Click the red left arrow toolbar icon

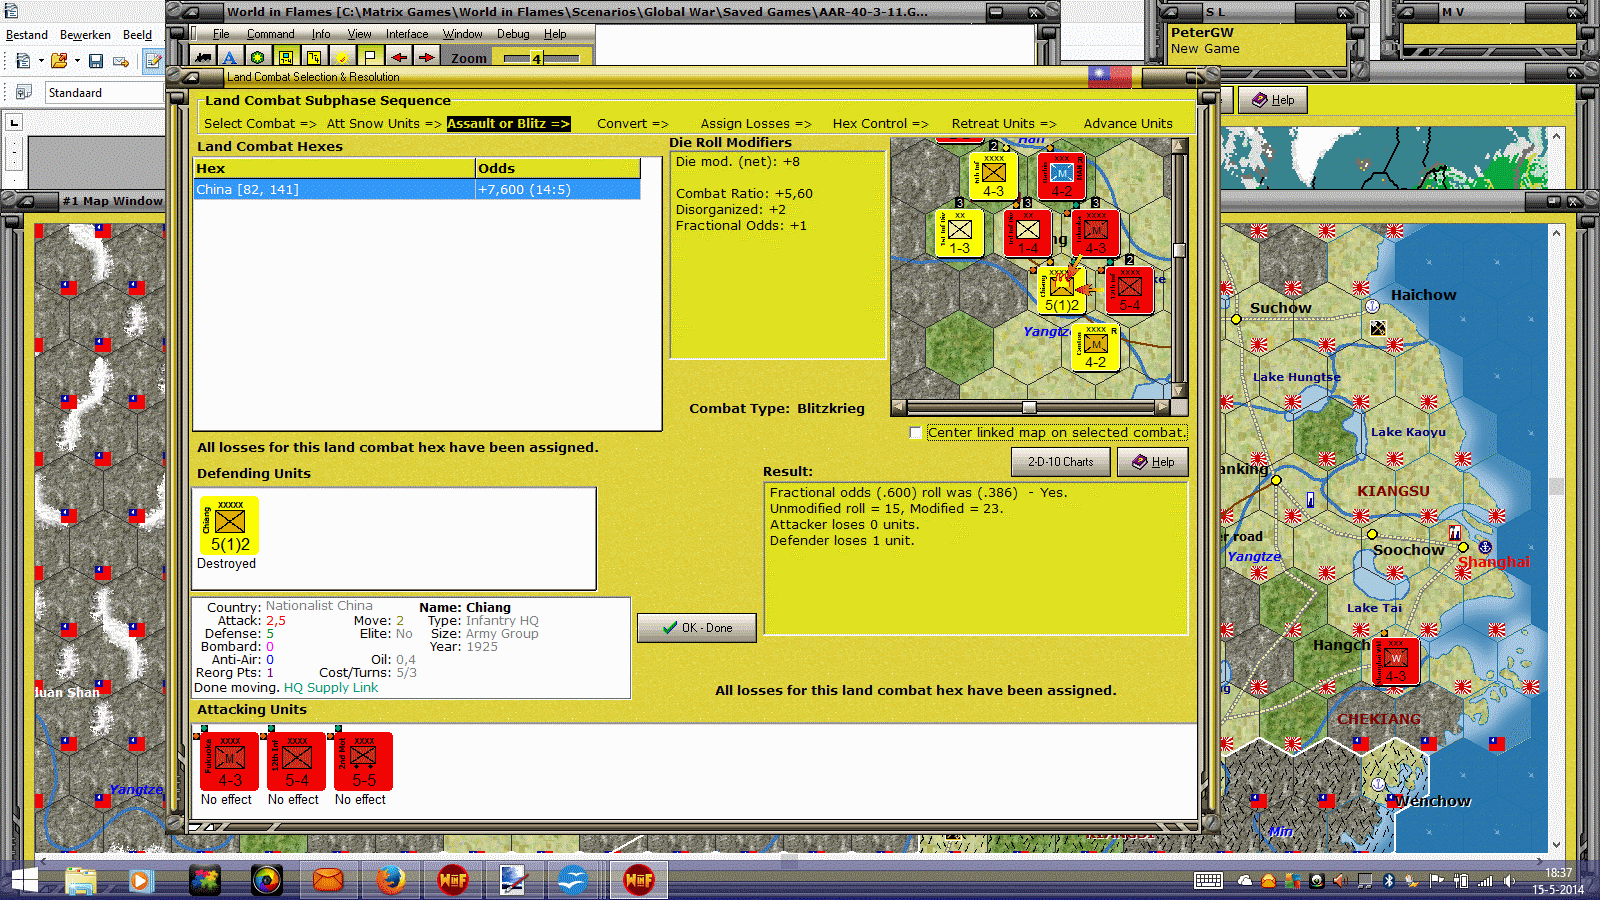(398, 58)
